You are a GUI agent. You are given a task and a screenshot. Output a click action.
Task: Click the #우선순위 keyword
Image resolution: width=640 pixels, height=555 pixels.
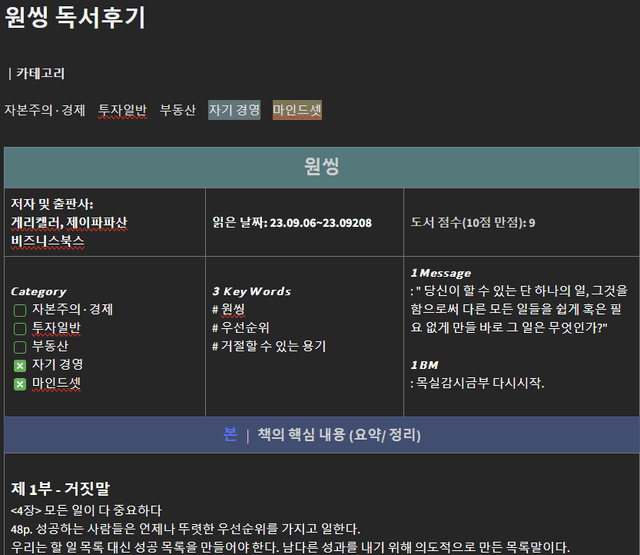point(241,328)
